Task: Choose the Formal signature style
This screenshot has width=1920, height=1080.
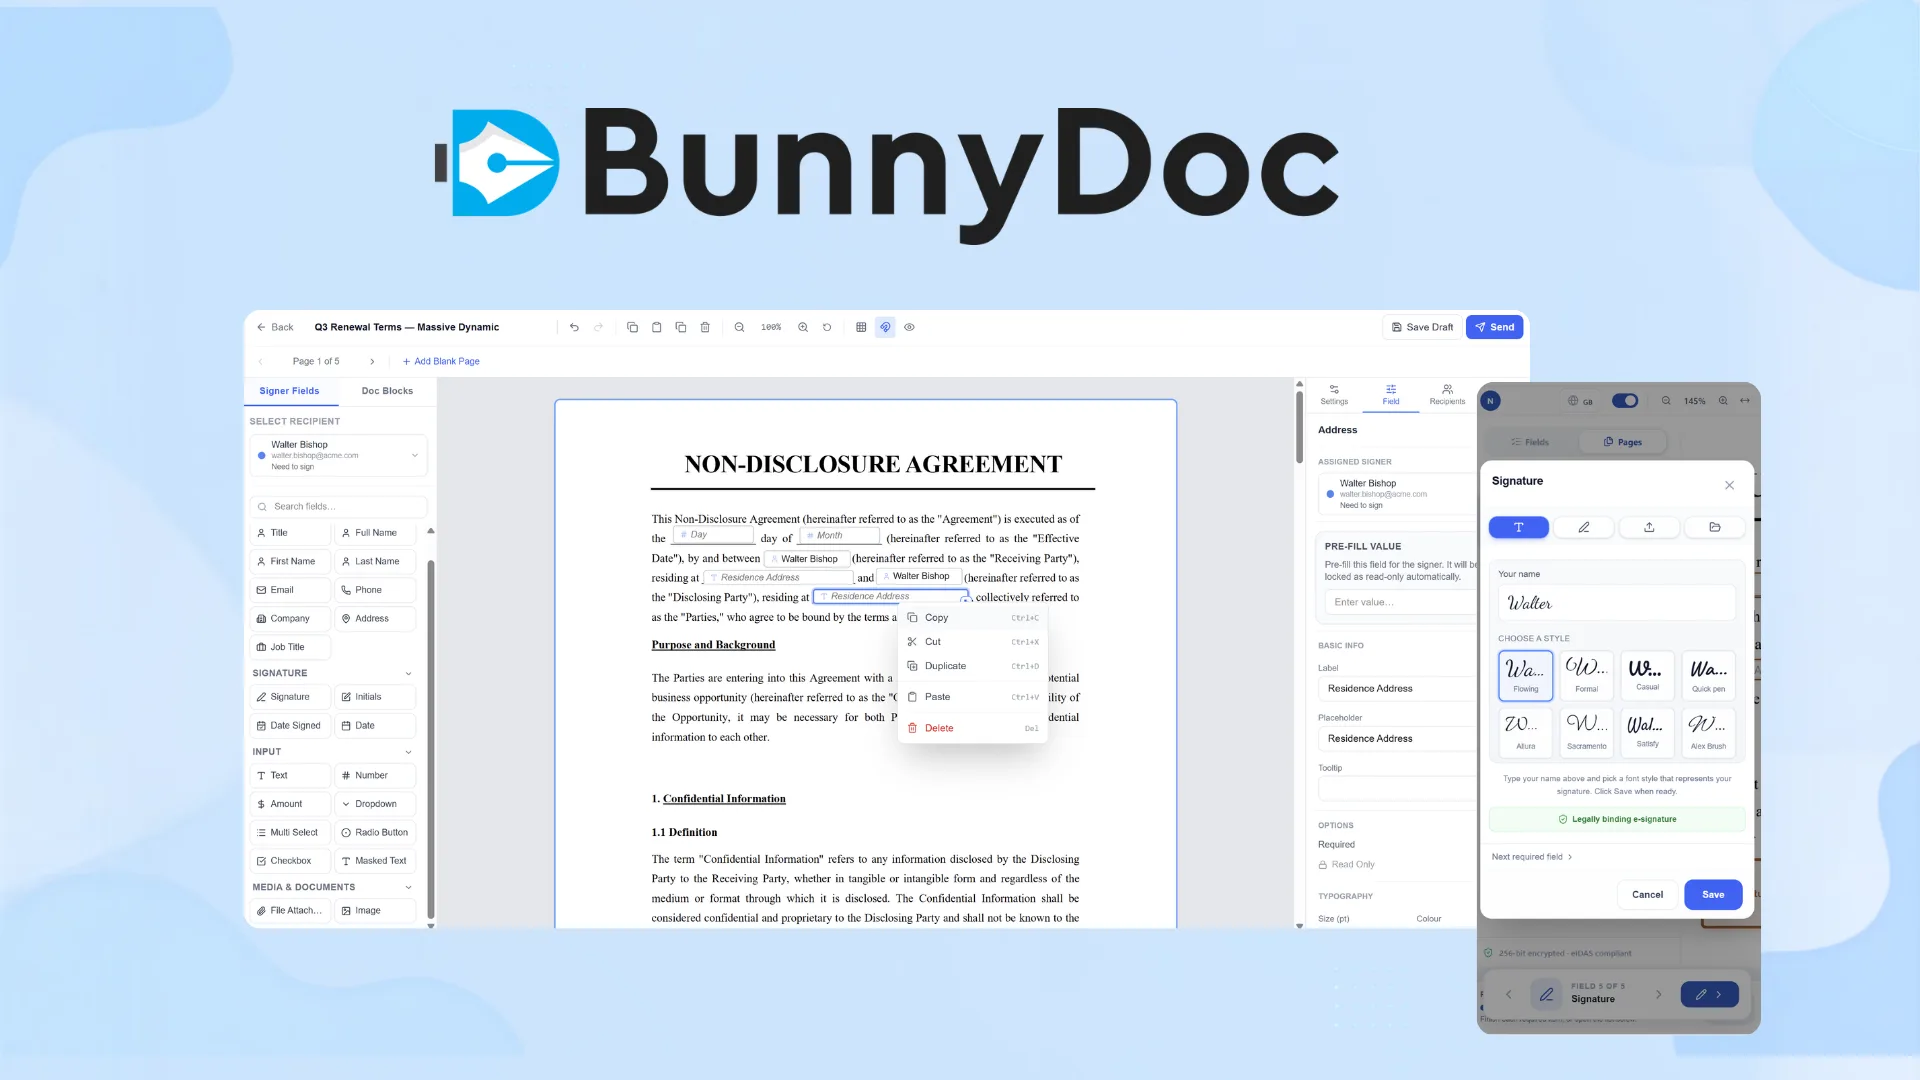Action: coord(1587,675)
